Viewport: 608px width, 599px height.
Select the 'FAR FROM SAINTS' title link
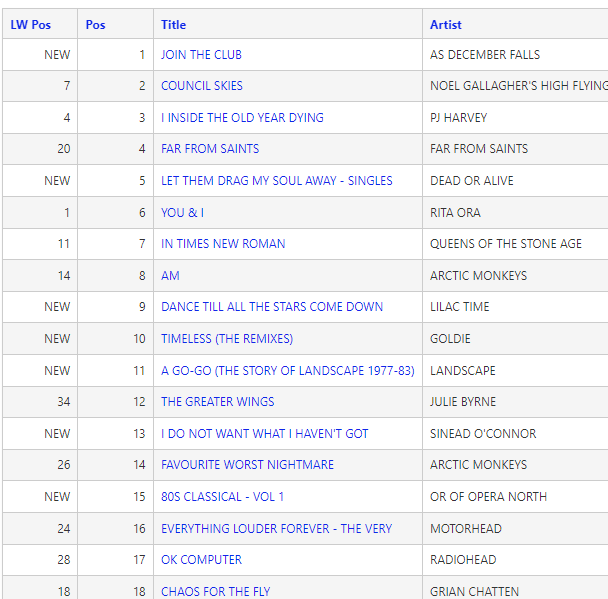coord(210,149)
